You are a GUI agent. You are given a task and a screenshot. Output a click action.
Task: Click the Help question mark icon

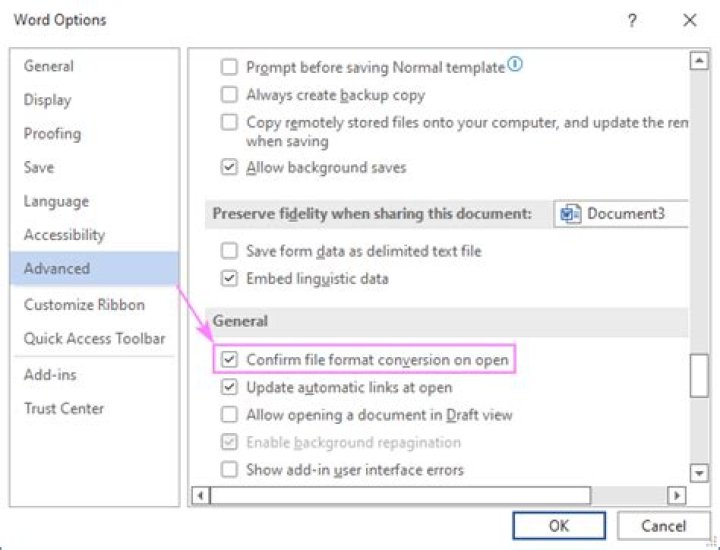pyautogui.click(x=632, y=20)
